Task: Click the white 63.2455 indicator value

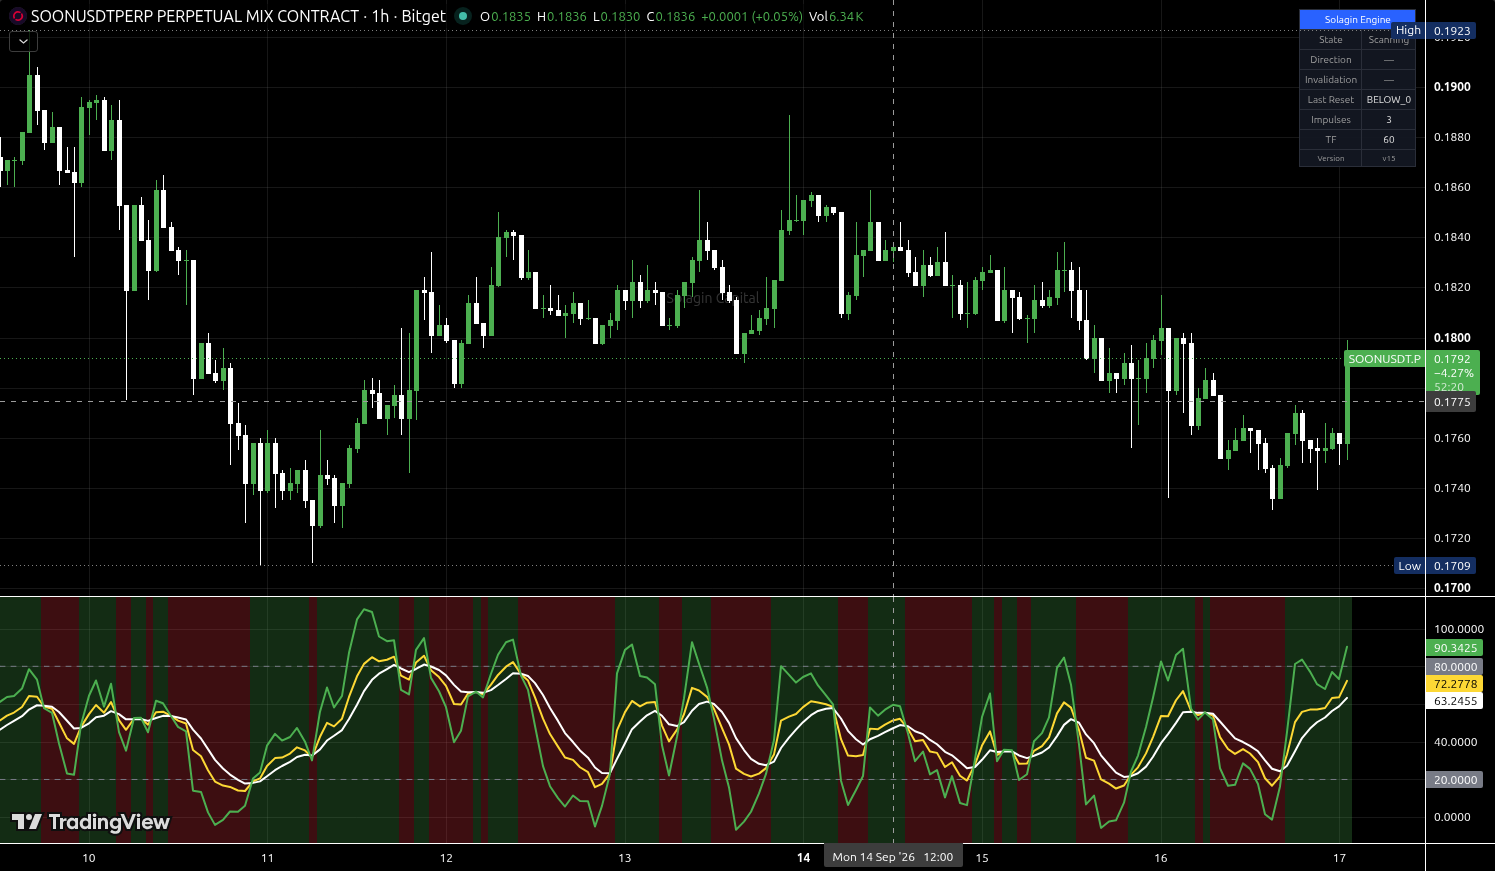Action: (x=1455, y=701)
